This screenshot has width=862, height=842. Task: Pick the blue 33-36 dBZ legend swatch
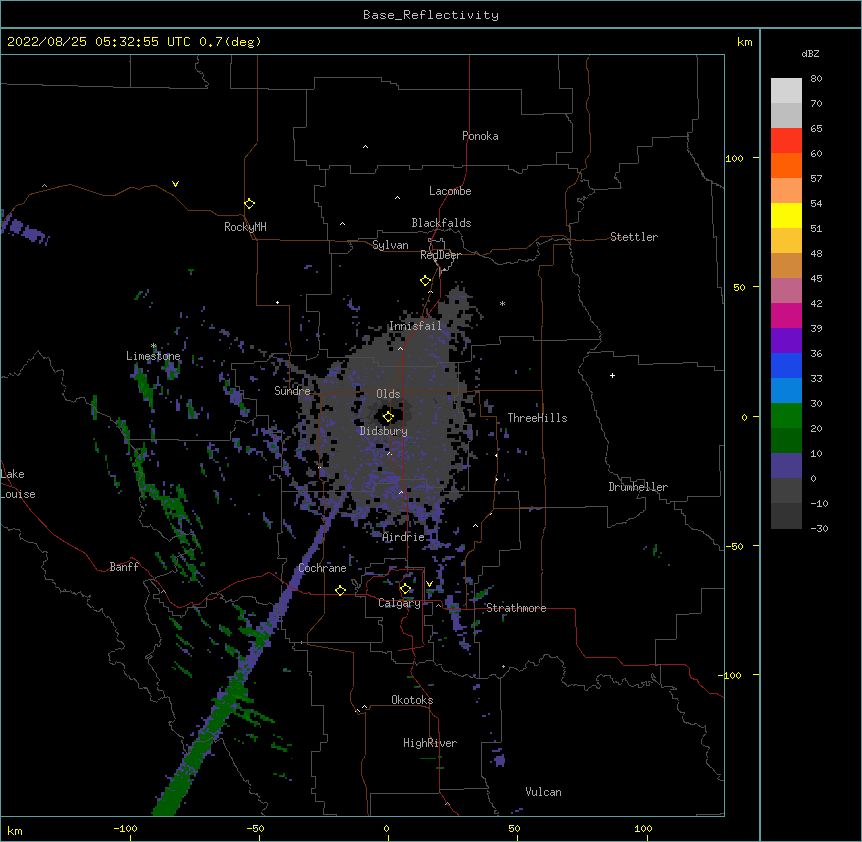point(786,365)
